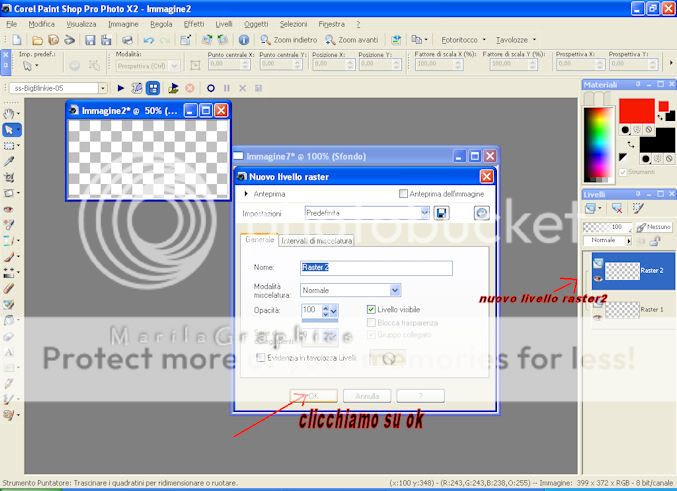Toggle script execution mode blue icon
The height and width of the screenshot is (491, 677).
click(153, 88)
